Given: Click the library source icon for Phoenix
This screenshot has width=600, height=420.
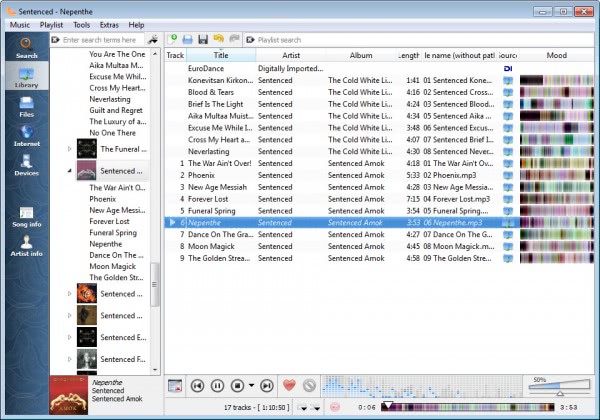Looking at the screenshot, I should coord(508,175).
